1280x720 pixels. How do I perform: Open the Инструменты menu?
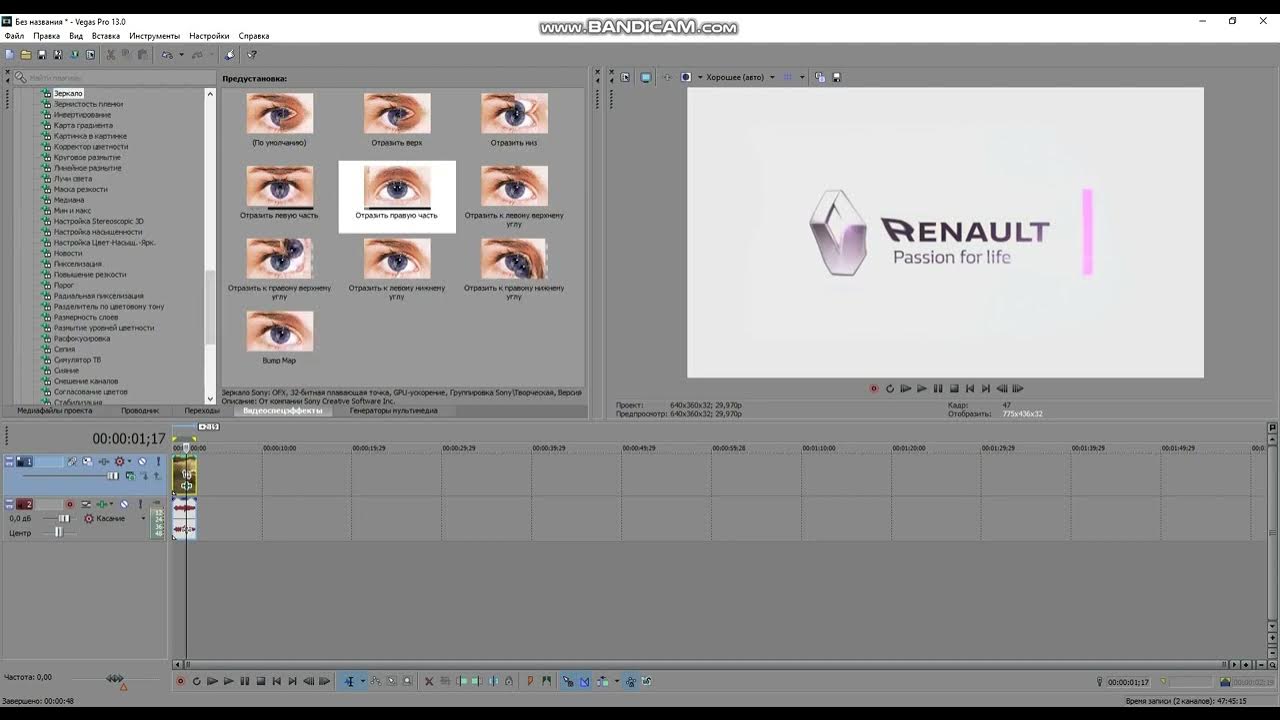point(154,36)
